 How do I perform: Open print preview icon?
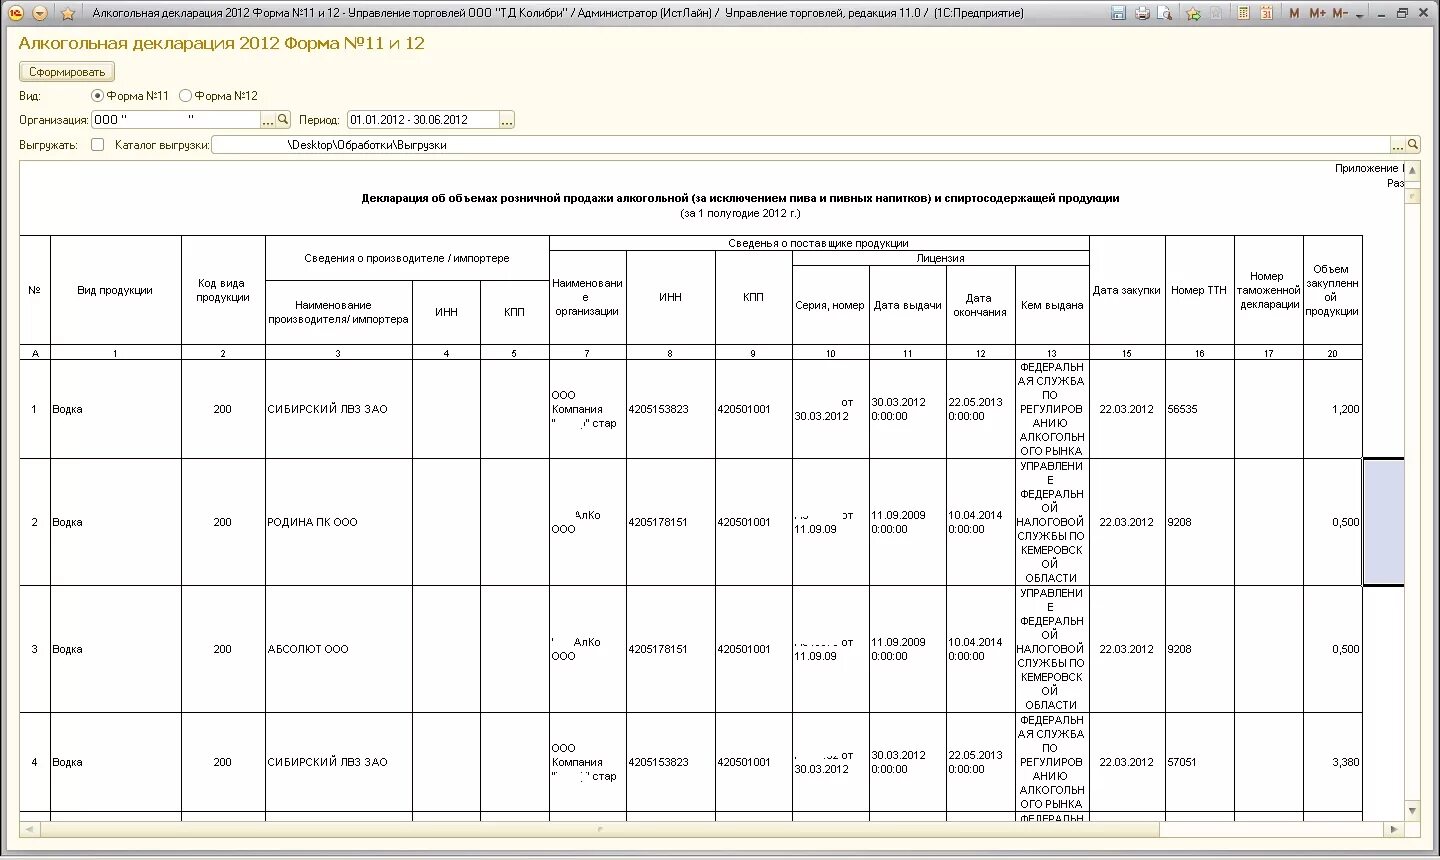tap(1165, 13)
